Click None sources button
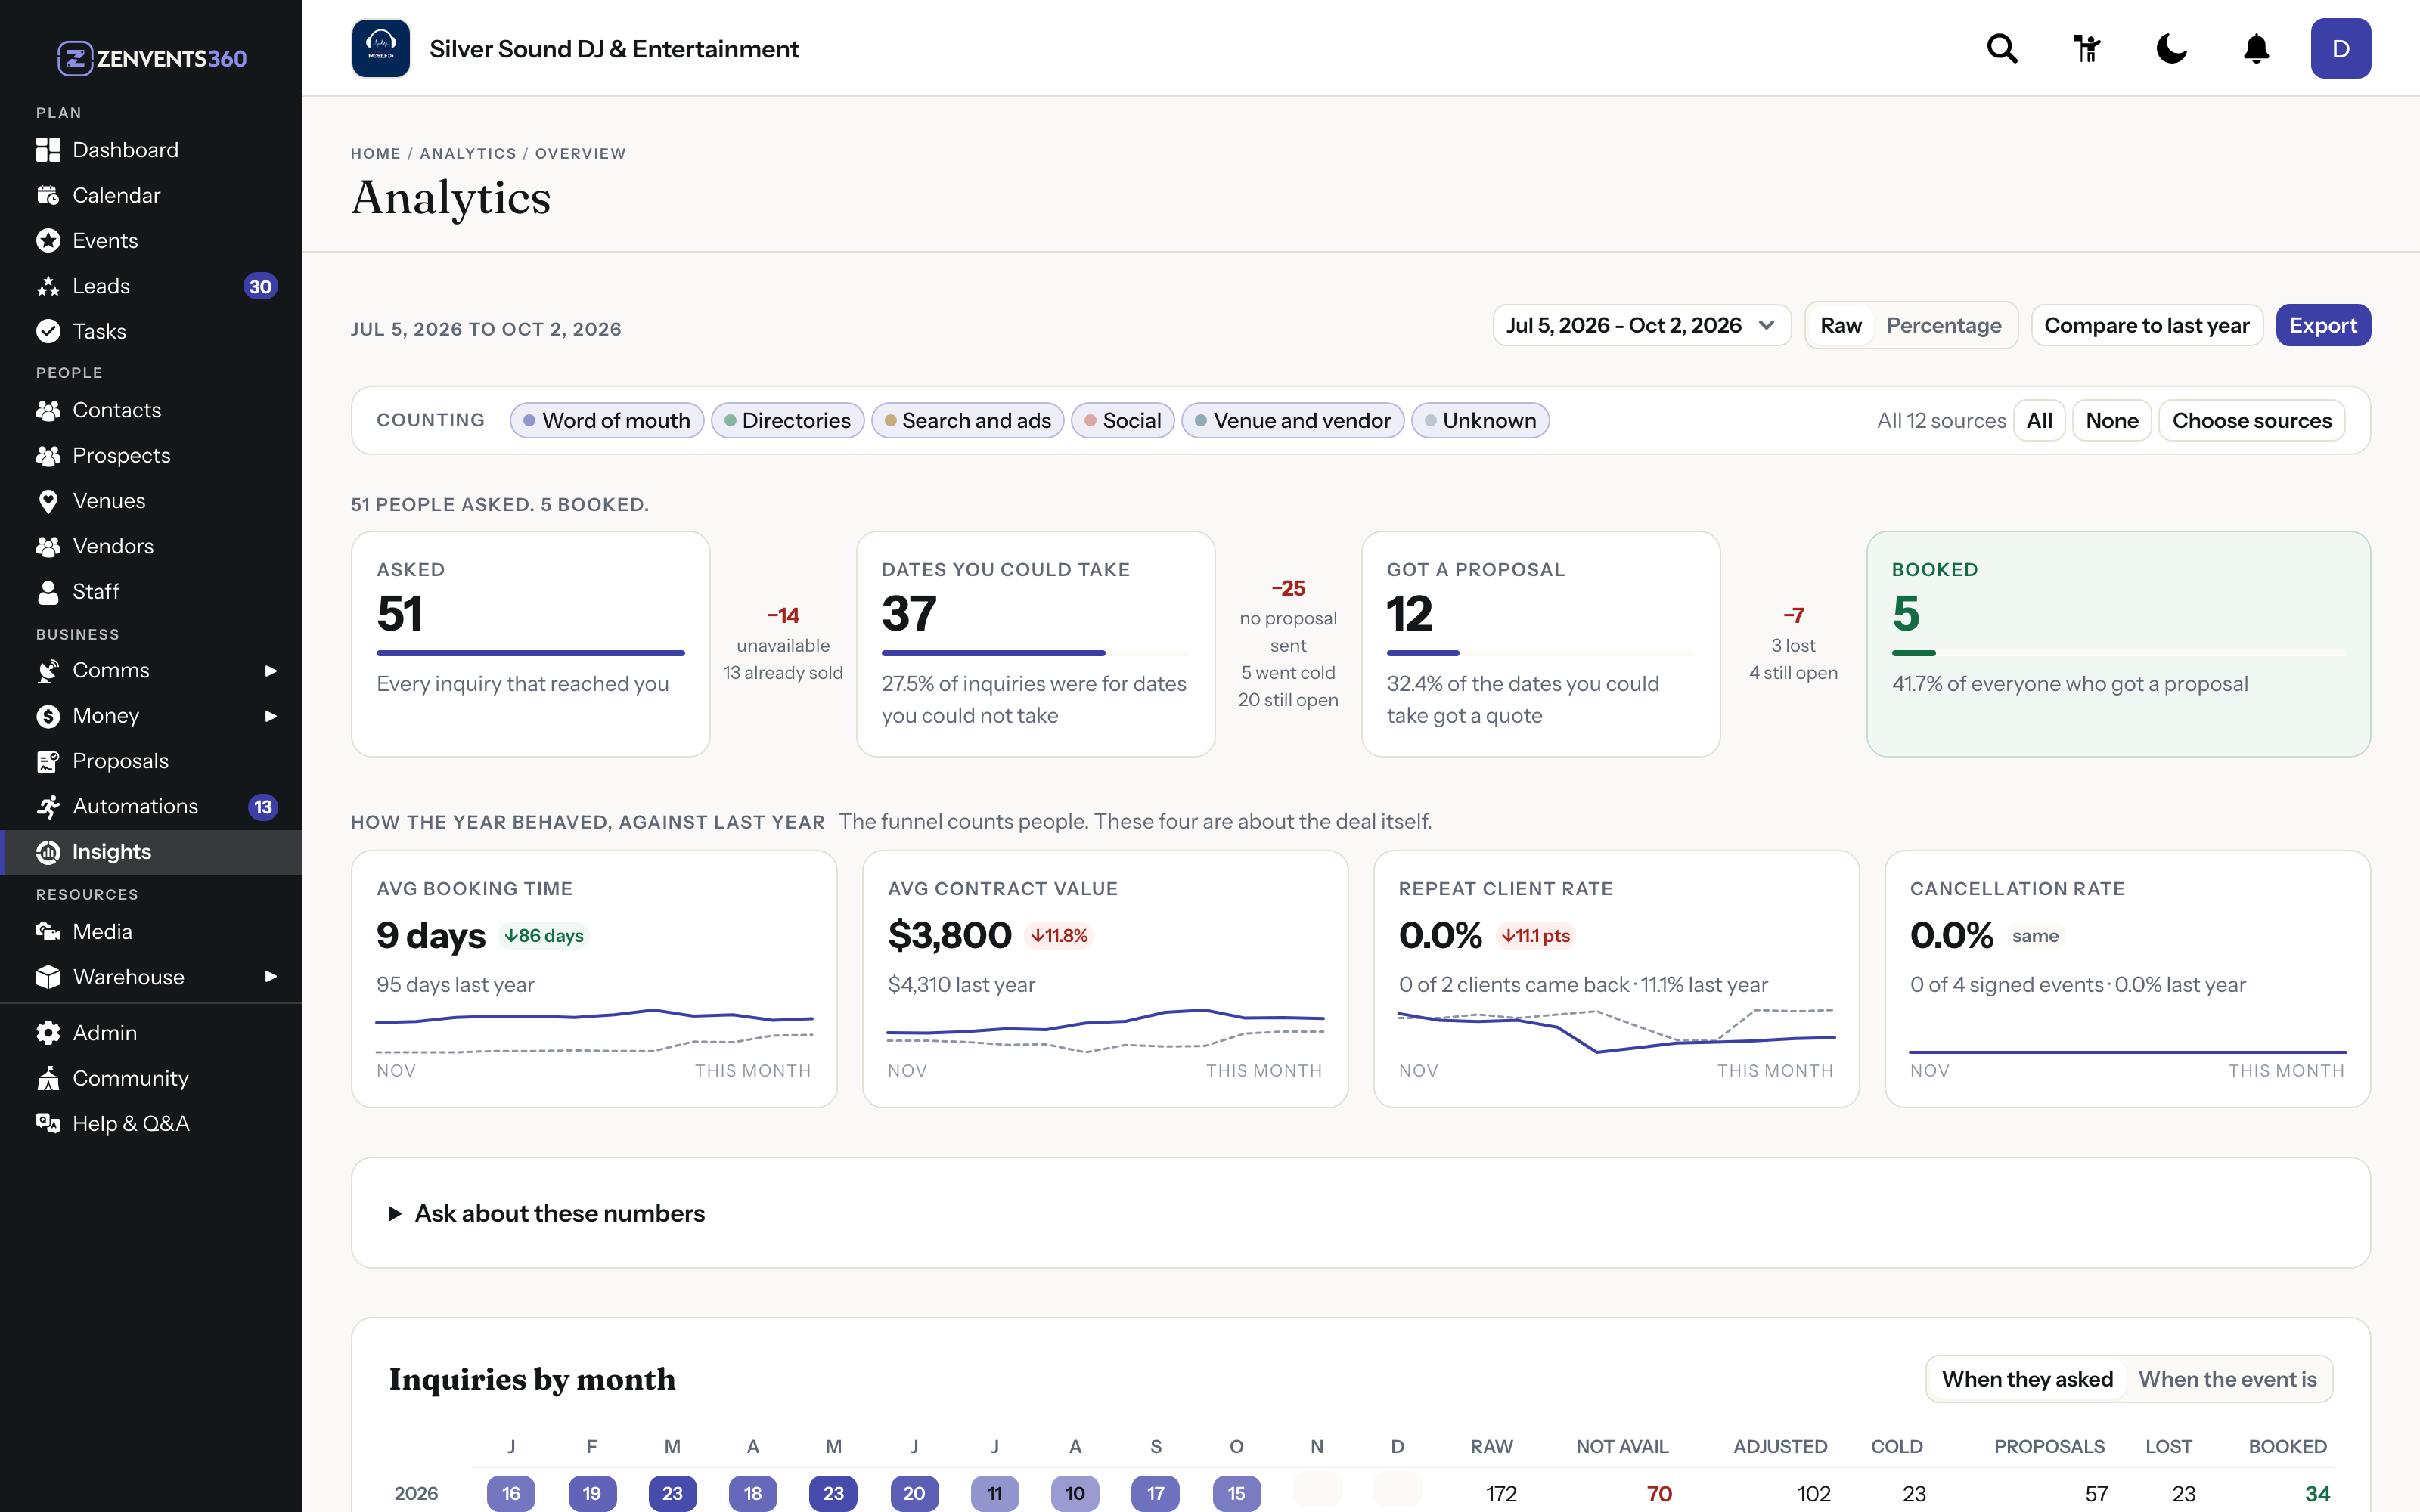The image size is (2420, 1512). pyautogui.click(x=2111, y=421)
